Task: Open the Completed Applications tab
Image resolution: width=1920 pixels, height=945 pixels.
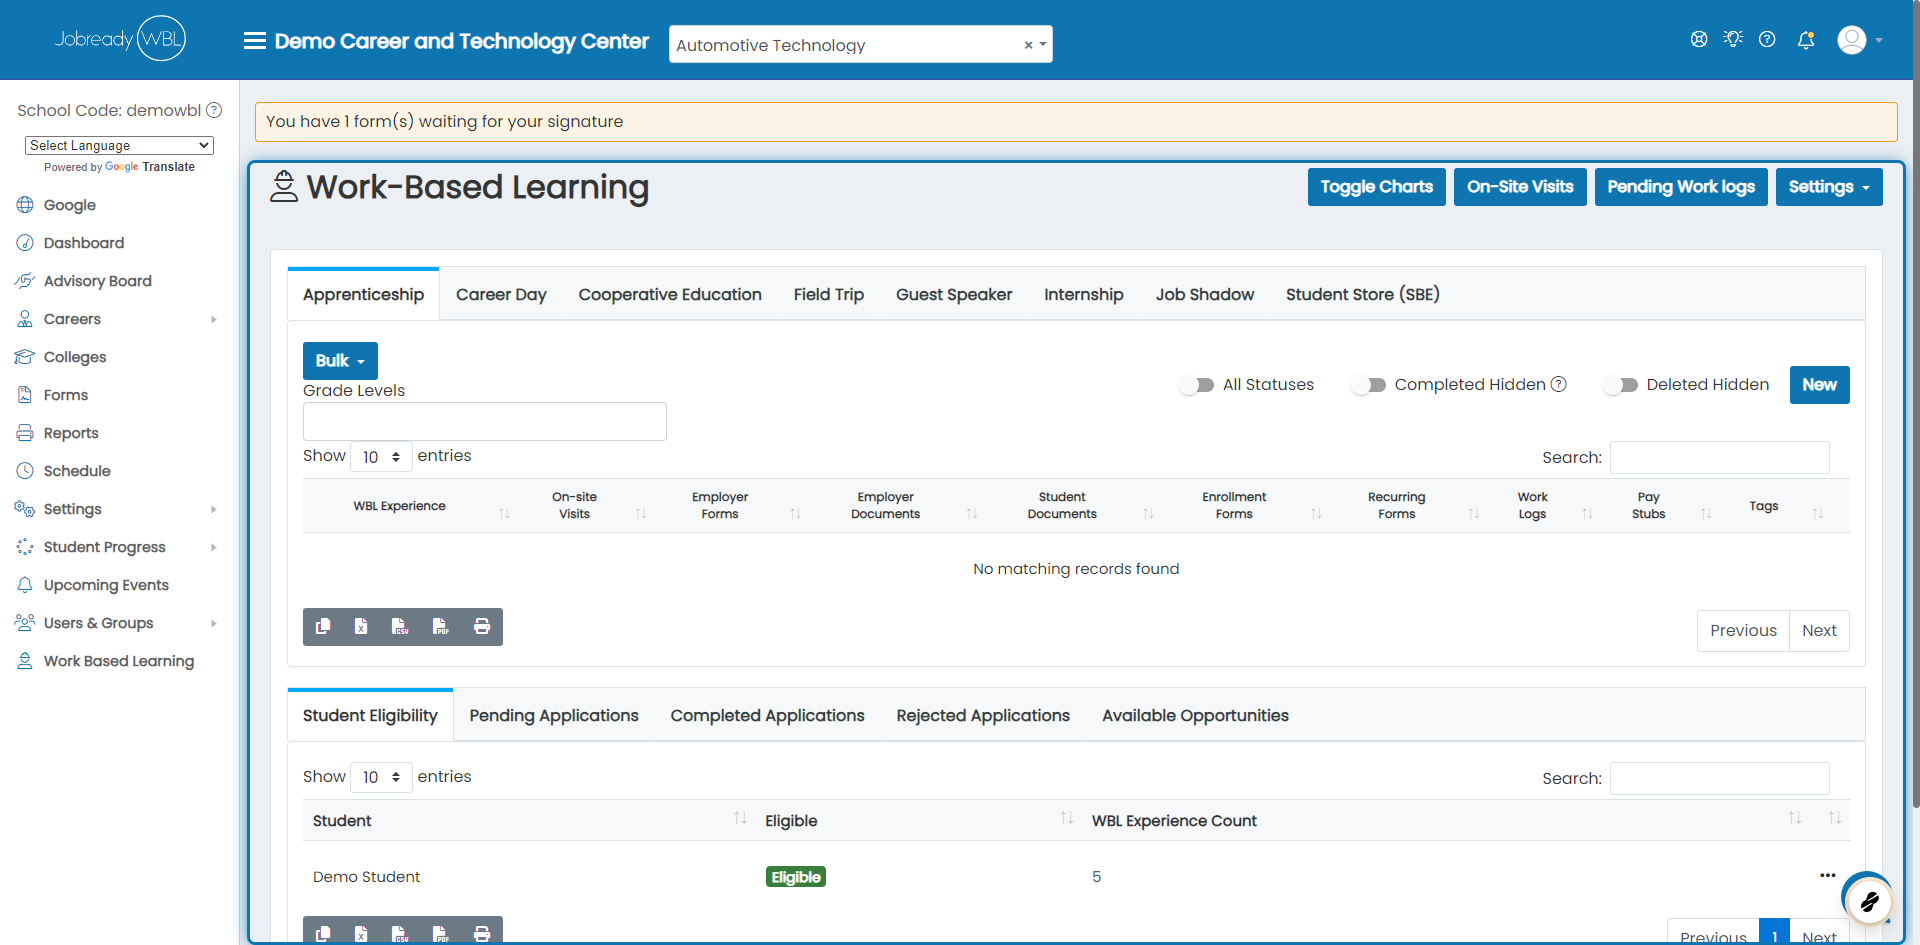Action: (768, 715)
